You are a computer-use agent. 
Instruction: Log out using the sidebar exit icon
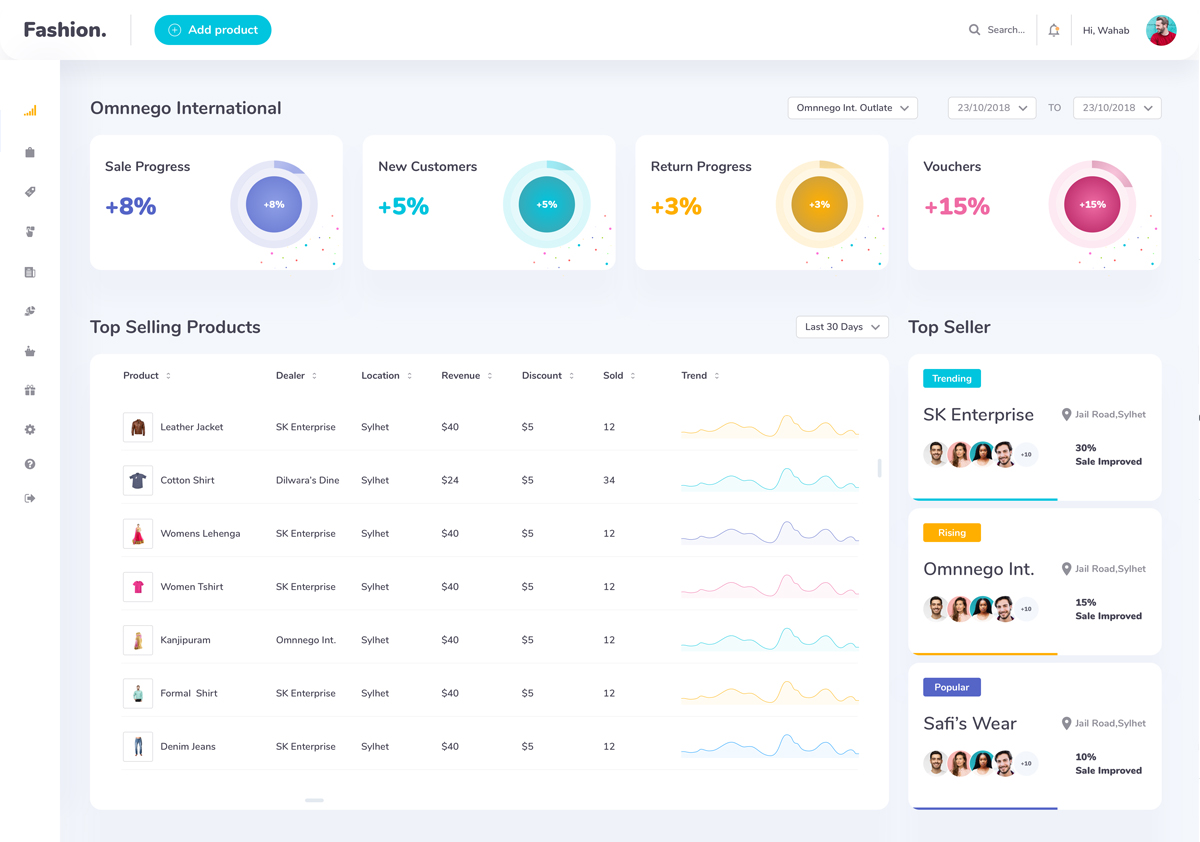point(29,497)
